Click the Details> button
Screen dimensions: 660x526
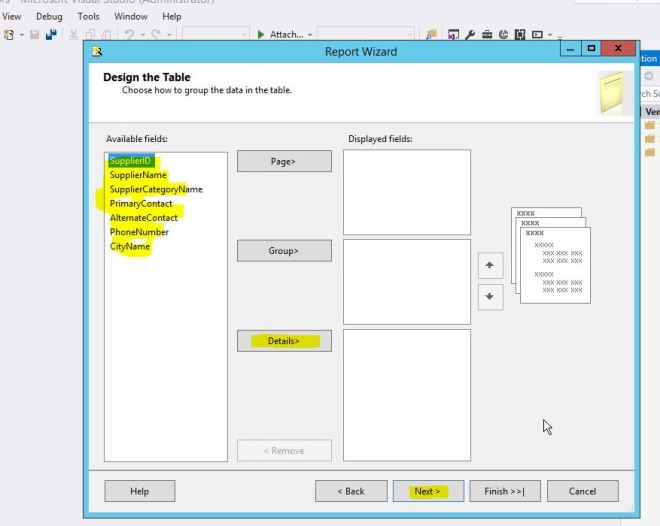click(284, 341)
